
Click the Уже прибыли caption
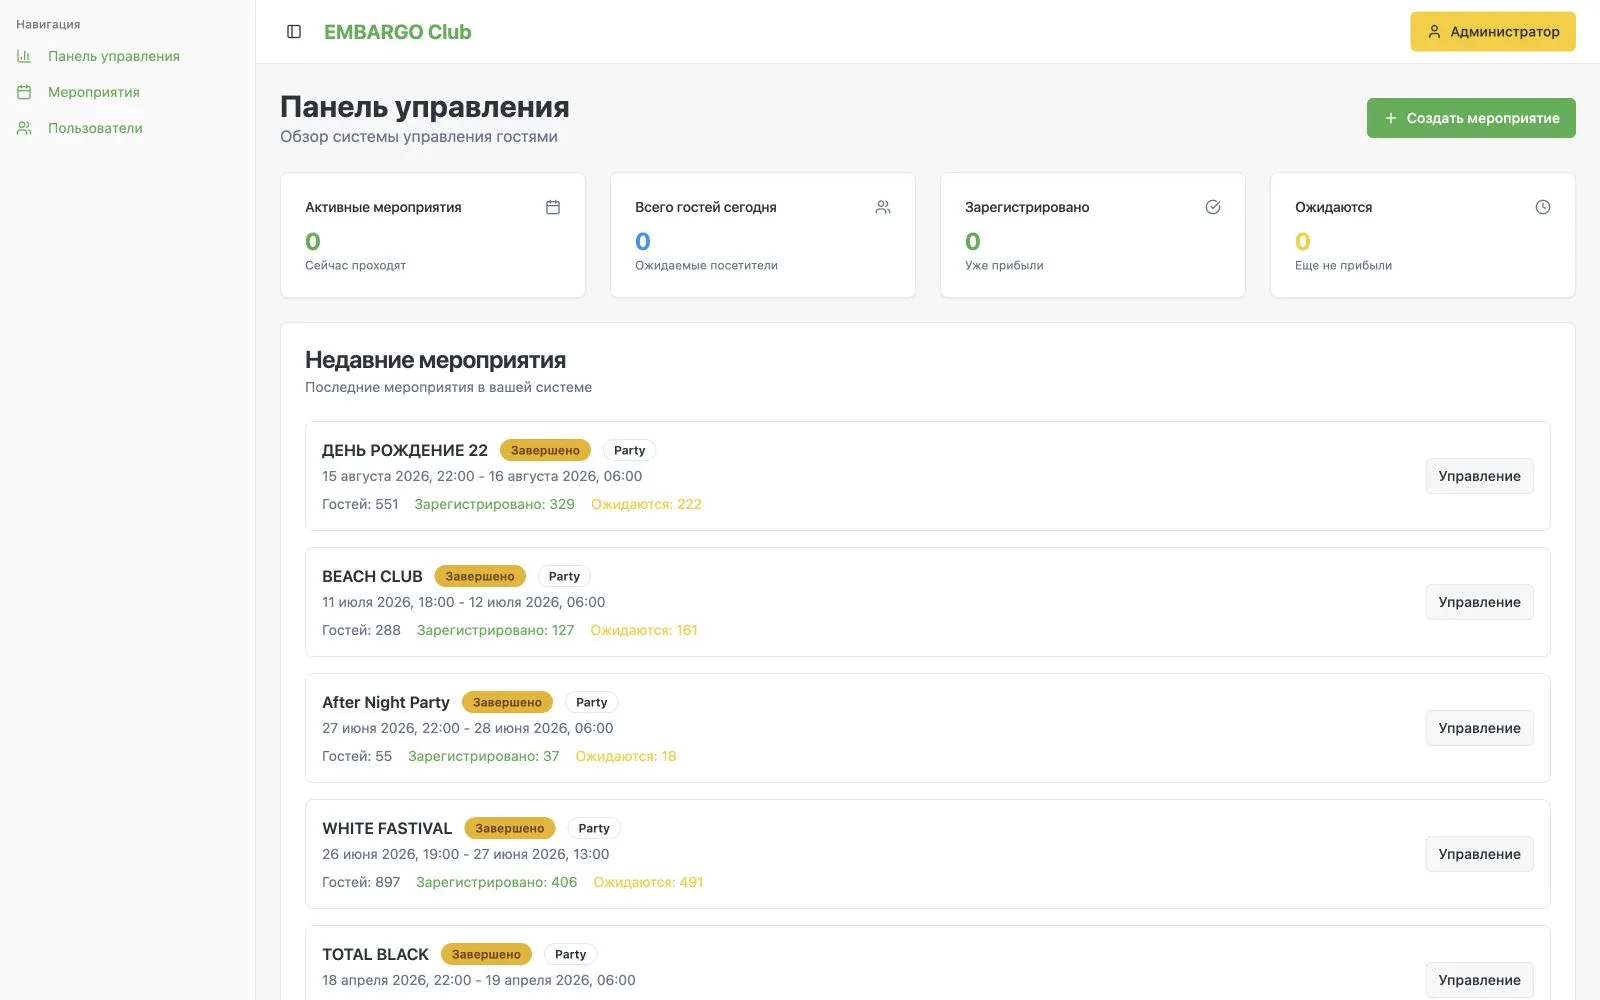pyautogui.click(x=1004, y=265)
